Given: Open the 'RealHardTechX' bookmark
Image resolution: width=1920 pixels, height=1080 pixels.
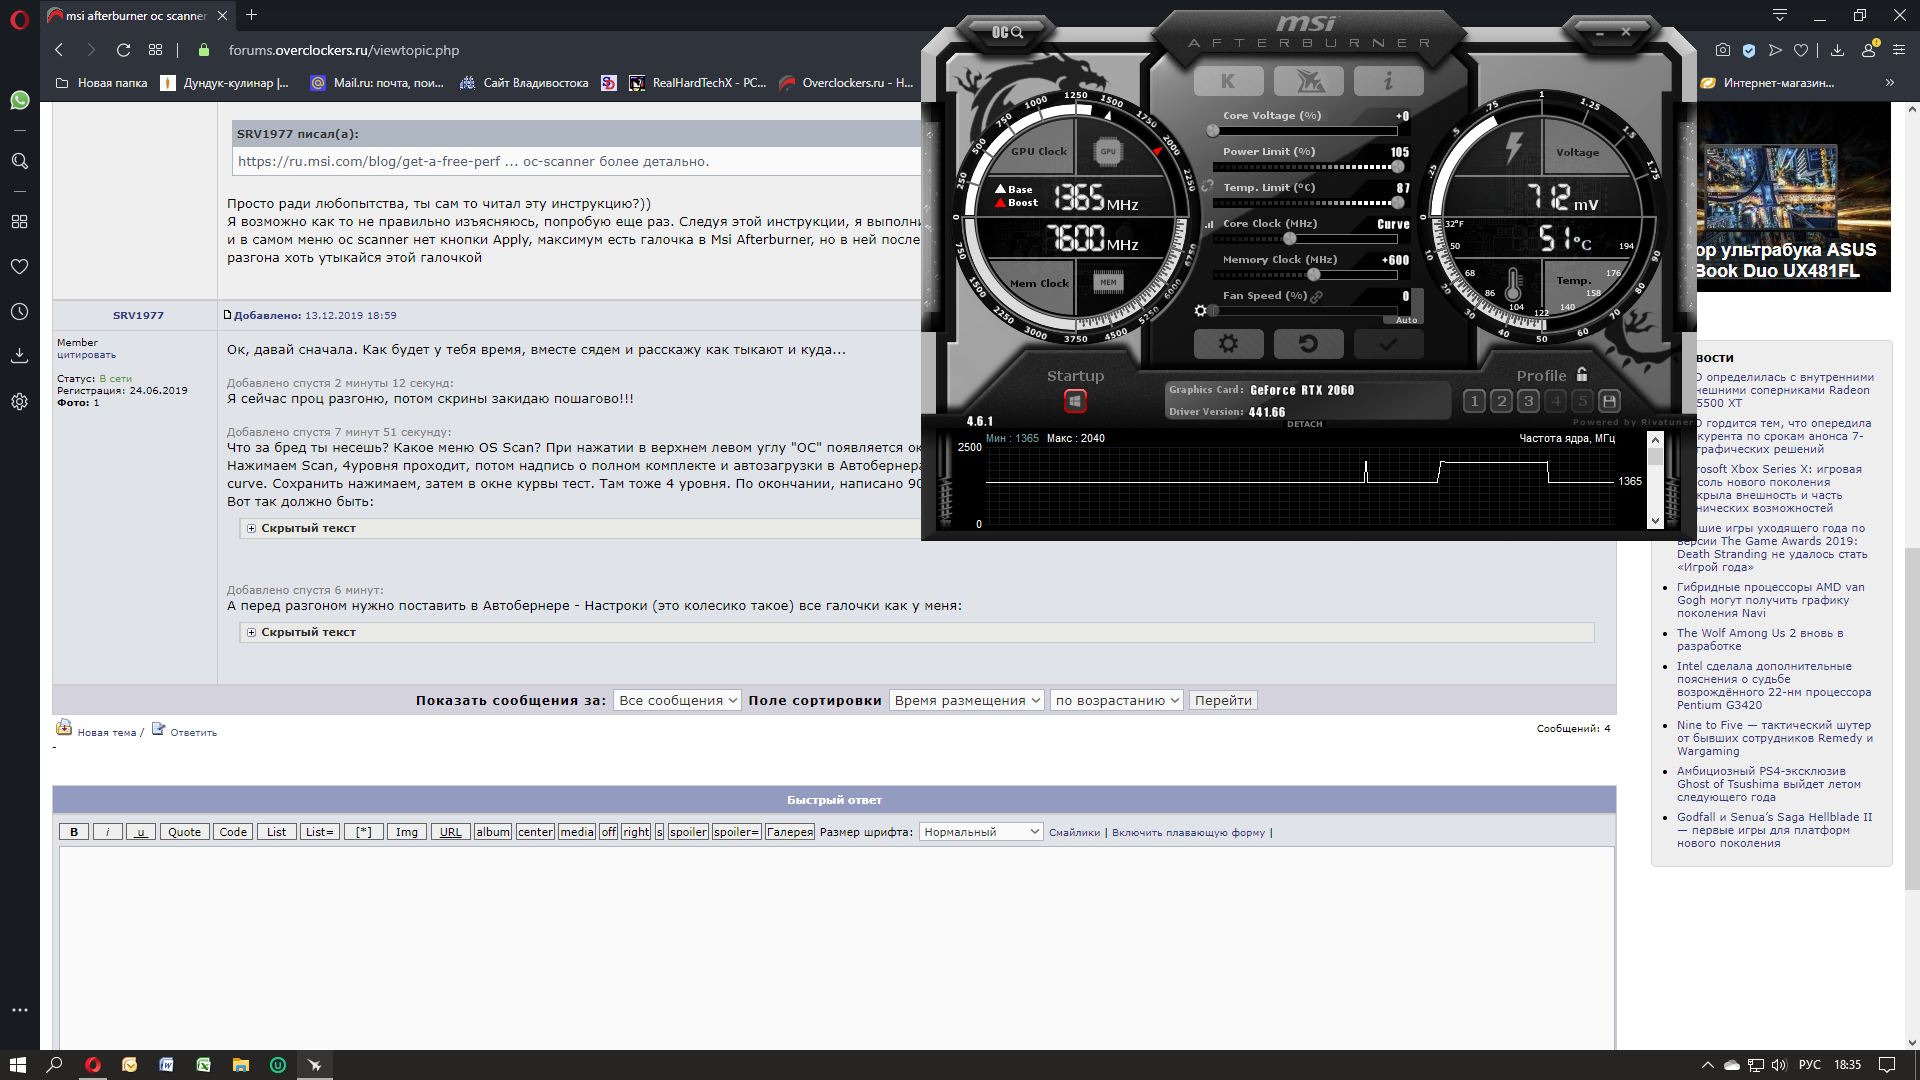Looking at the screenshot, I should click(x=698, y=83).
